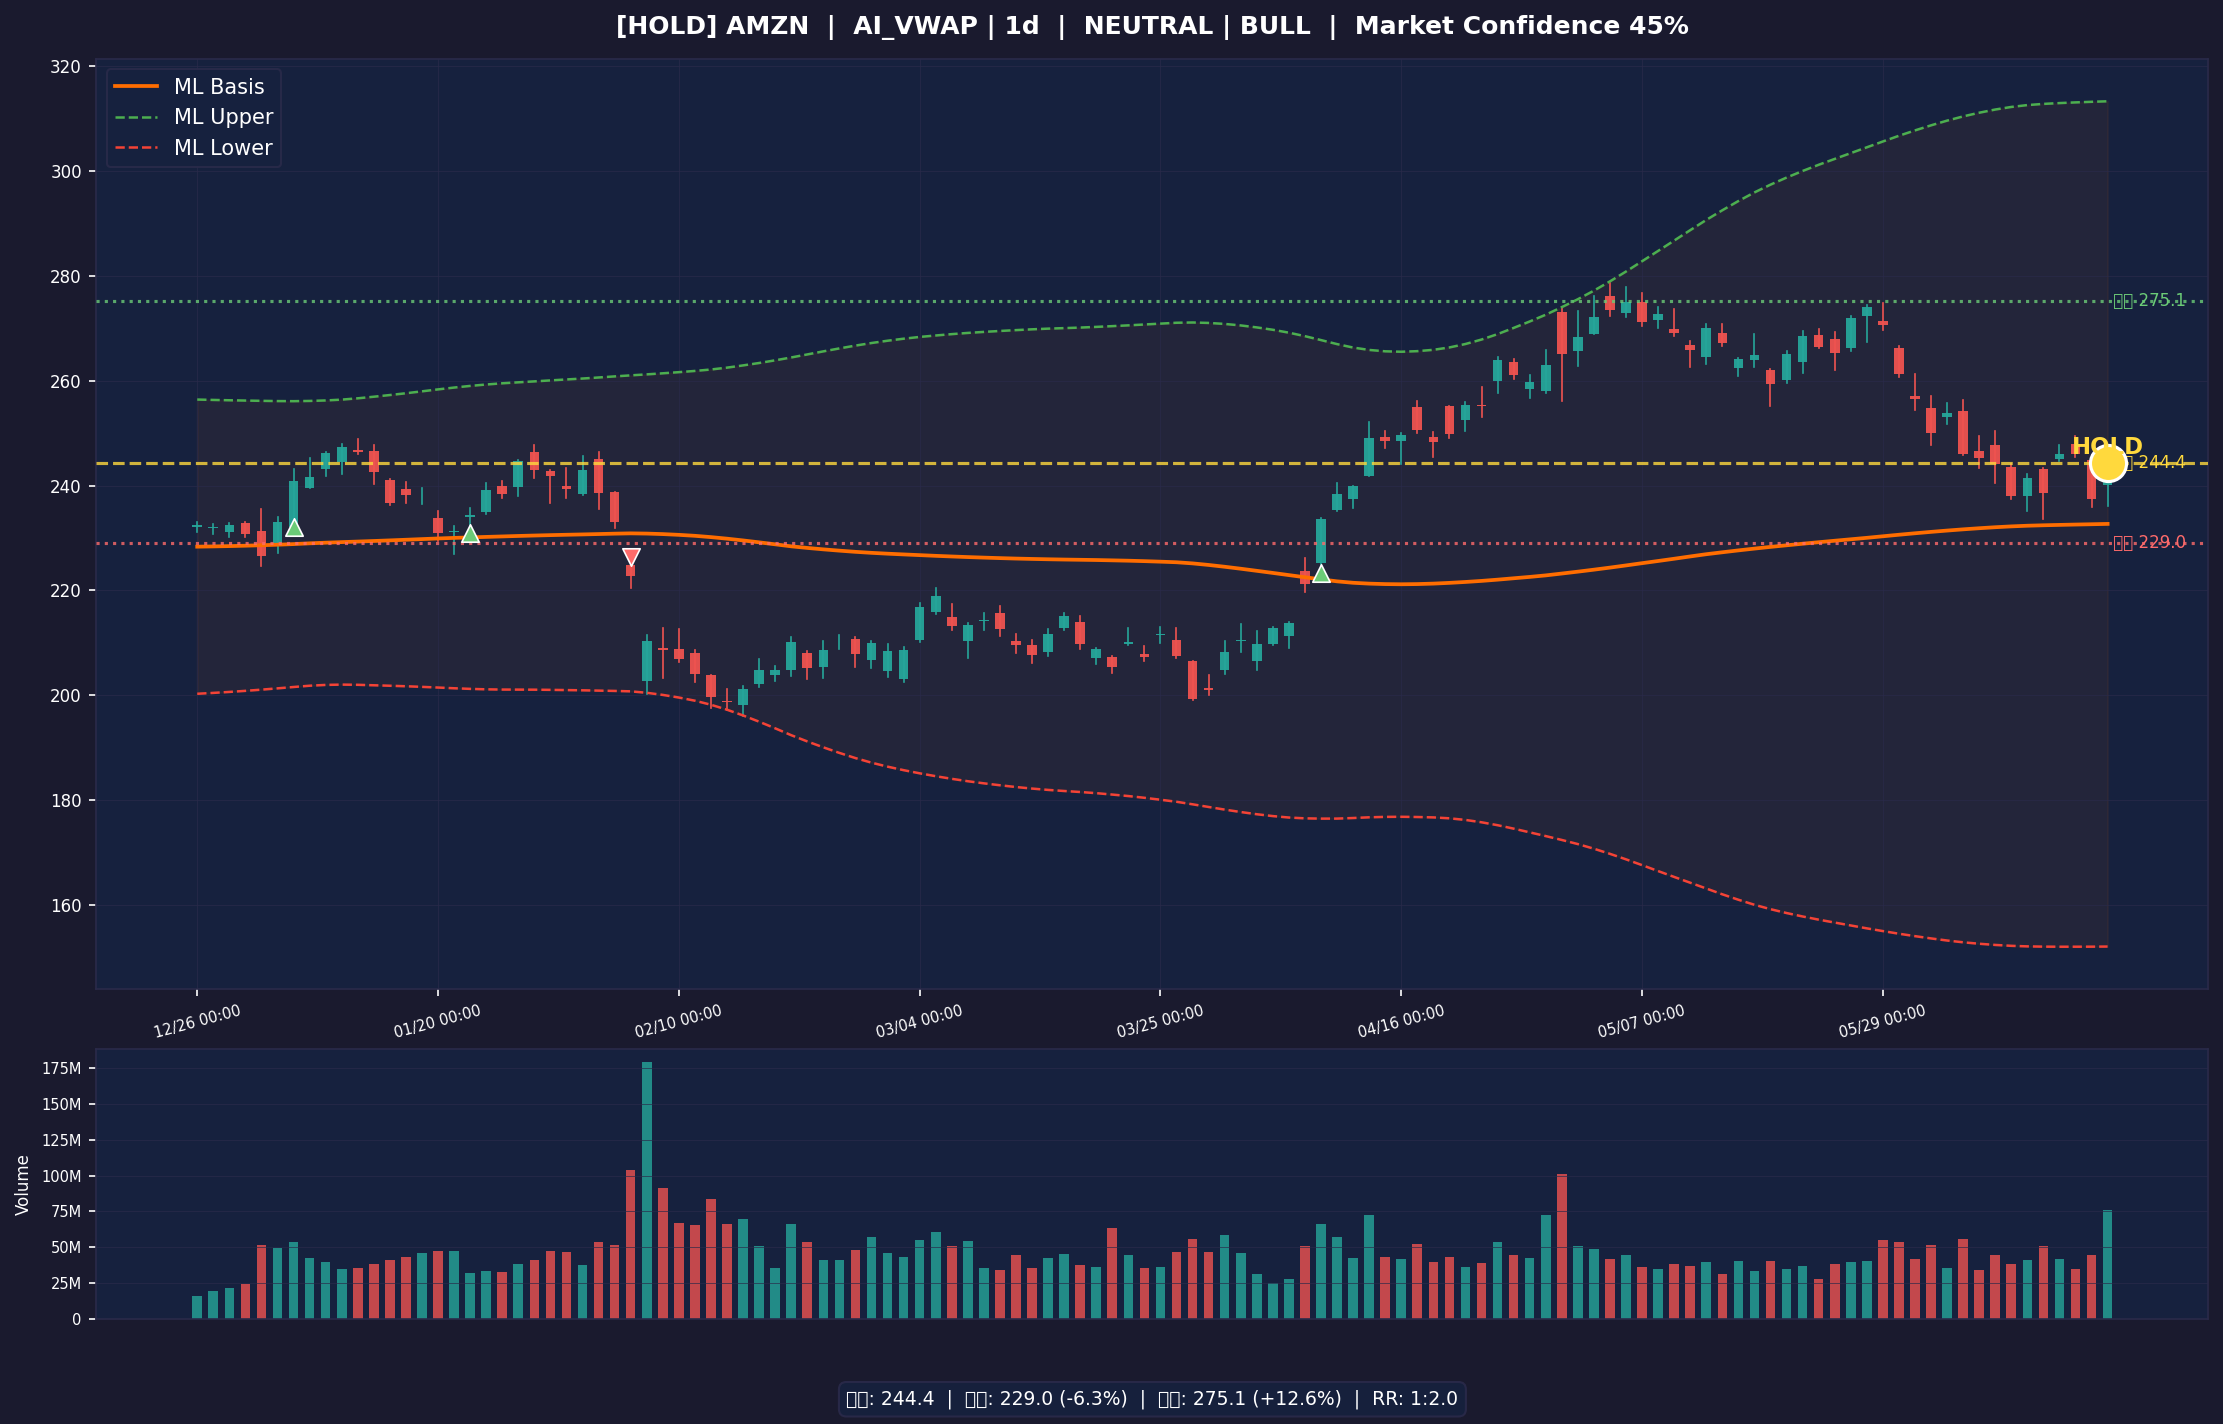2223x1424 pixels.
Task: Click the 160 price axis label
Action: 65,906
